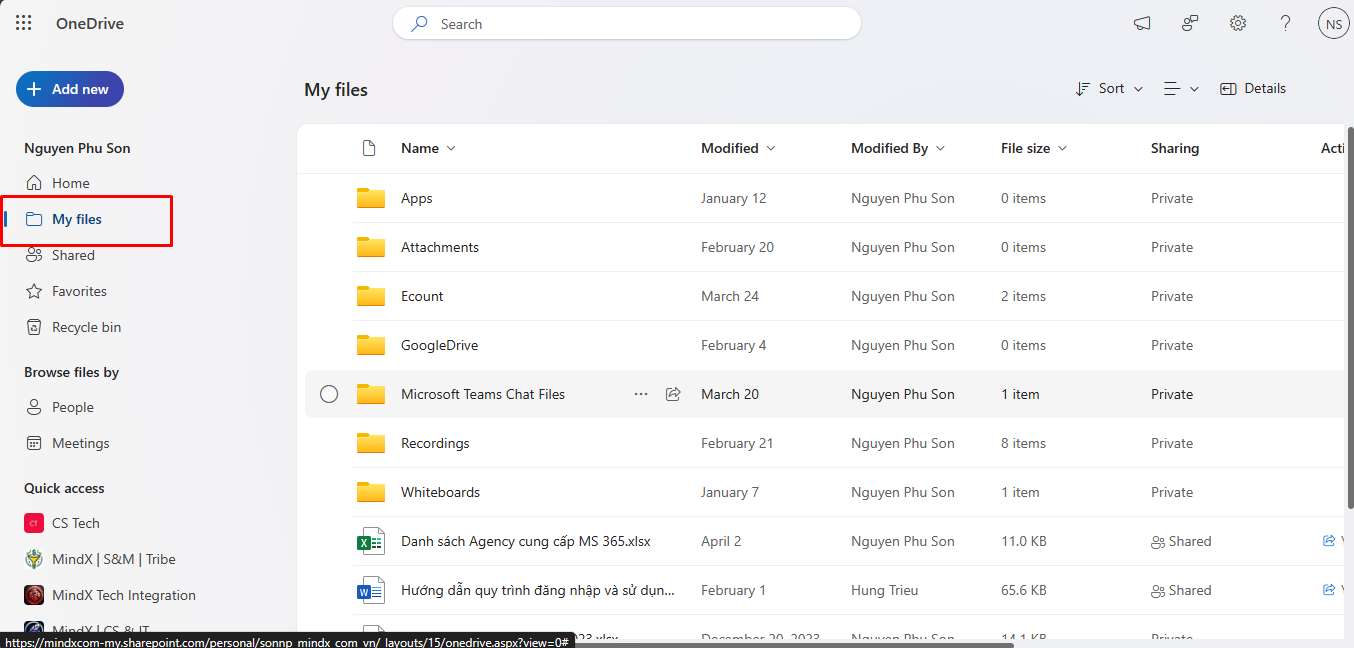Click the people network icon in header
Image resolution: width=1354 pixels, height=648 pixels.
(1190, 23)
